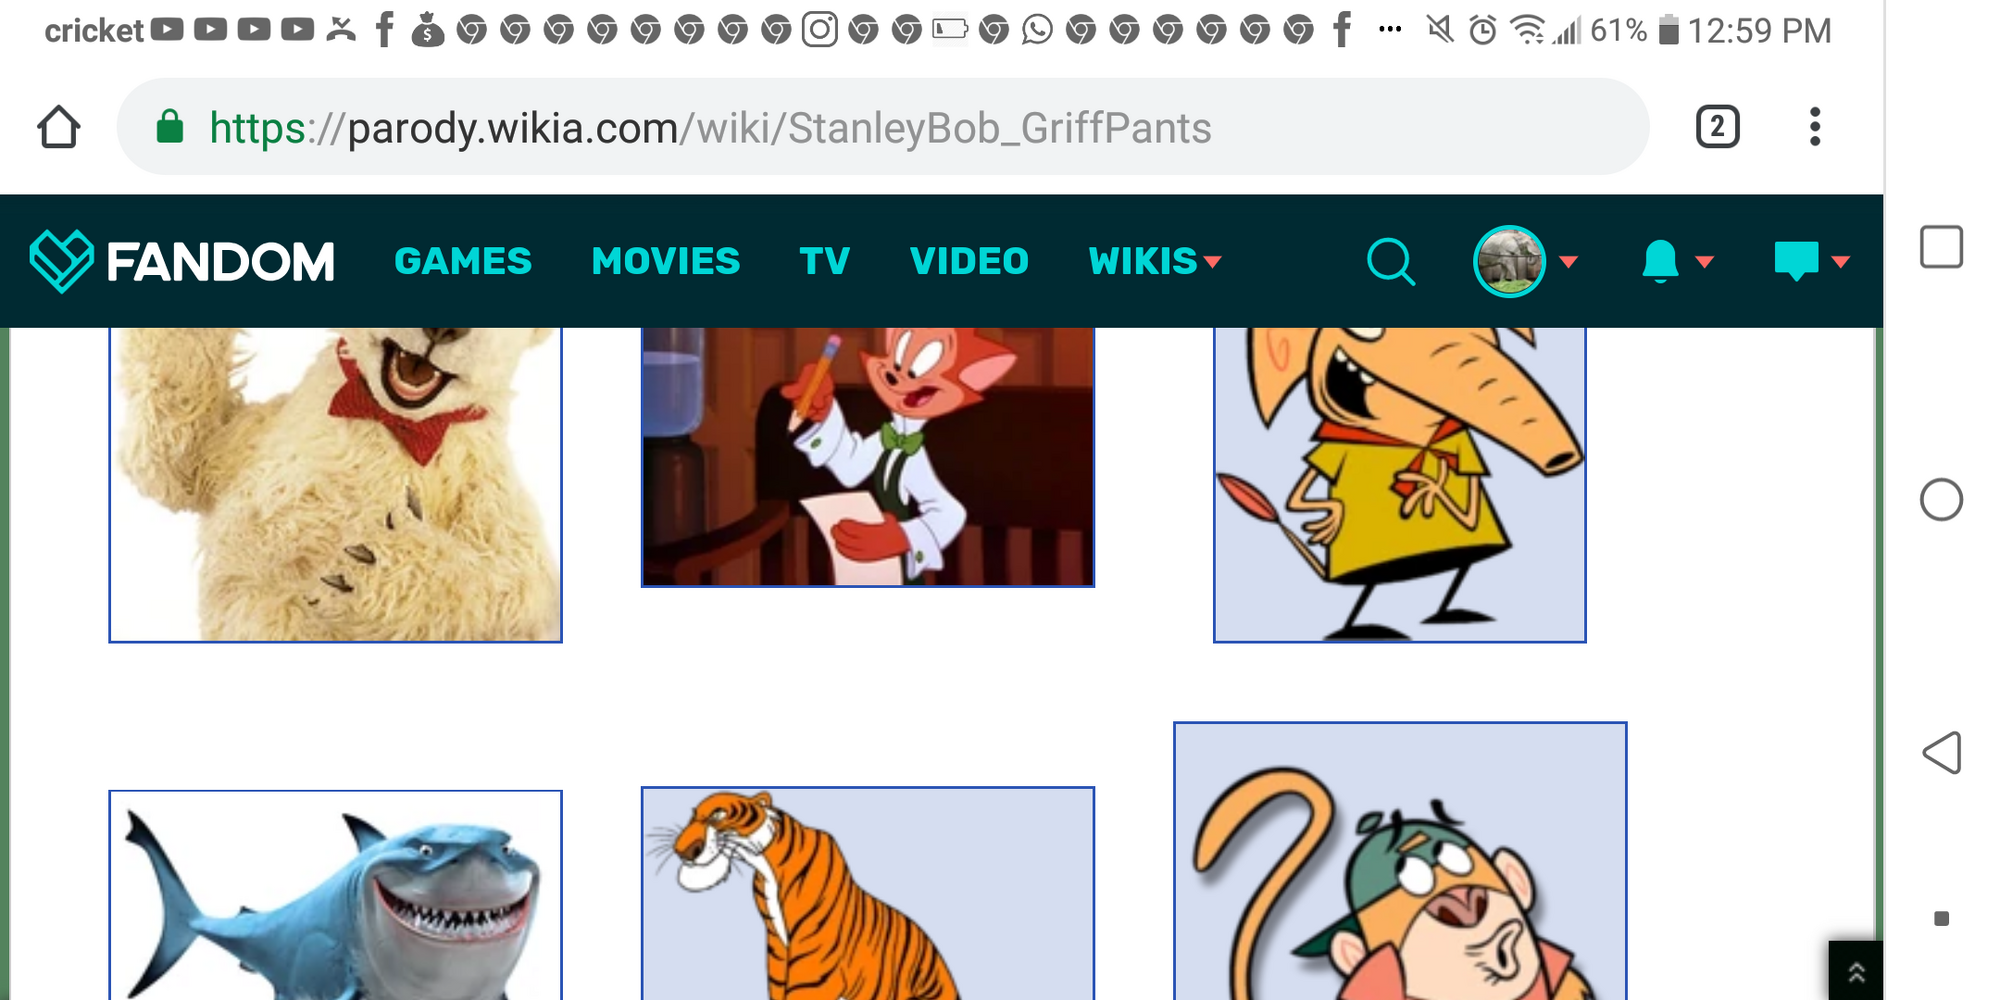2000x1000 pixels.
Task: Open the messages chat bubble icon
Action: [x=1796, y=261]
